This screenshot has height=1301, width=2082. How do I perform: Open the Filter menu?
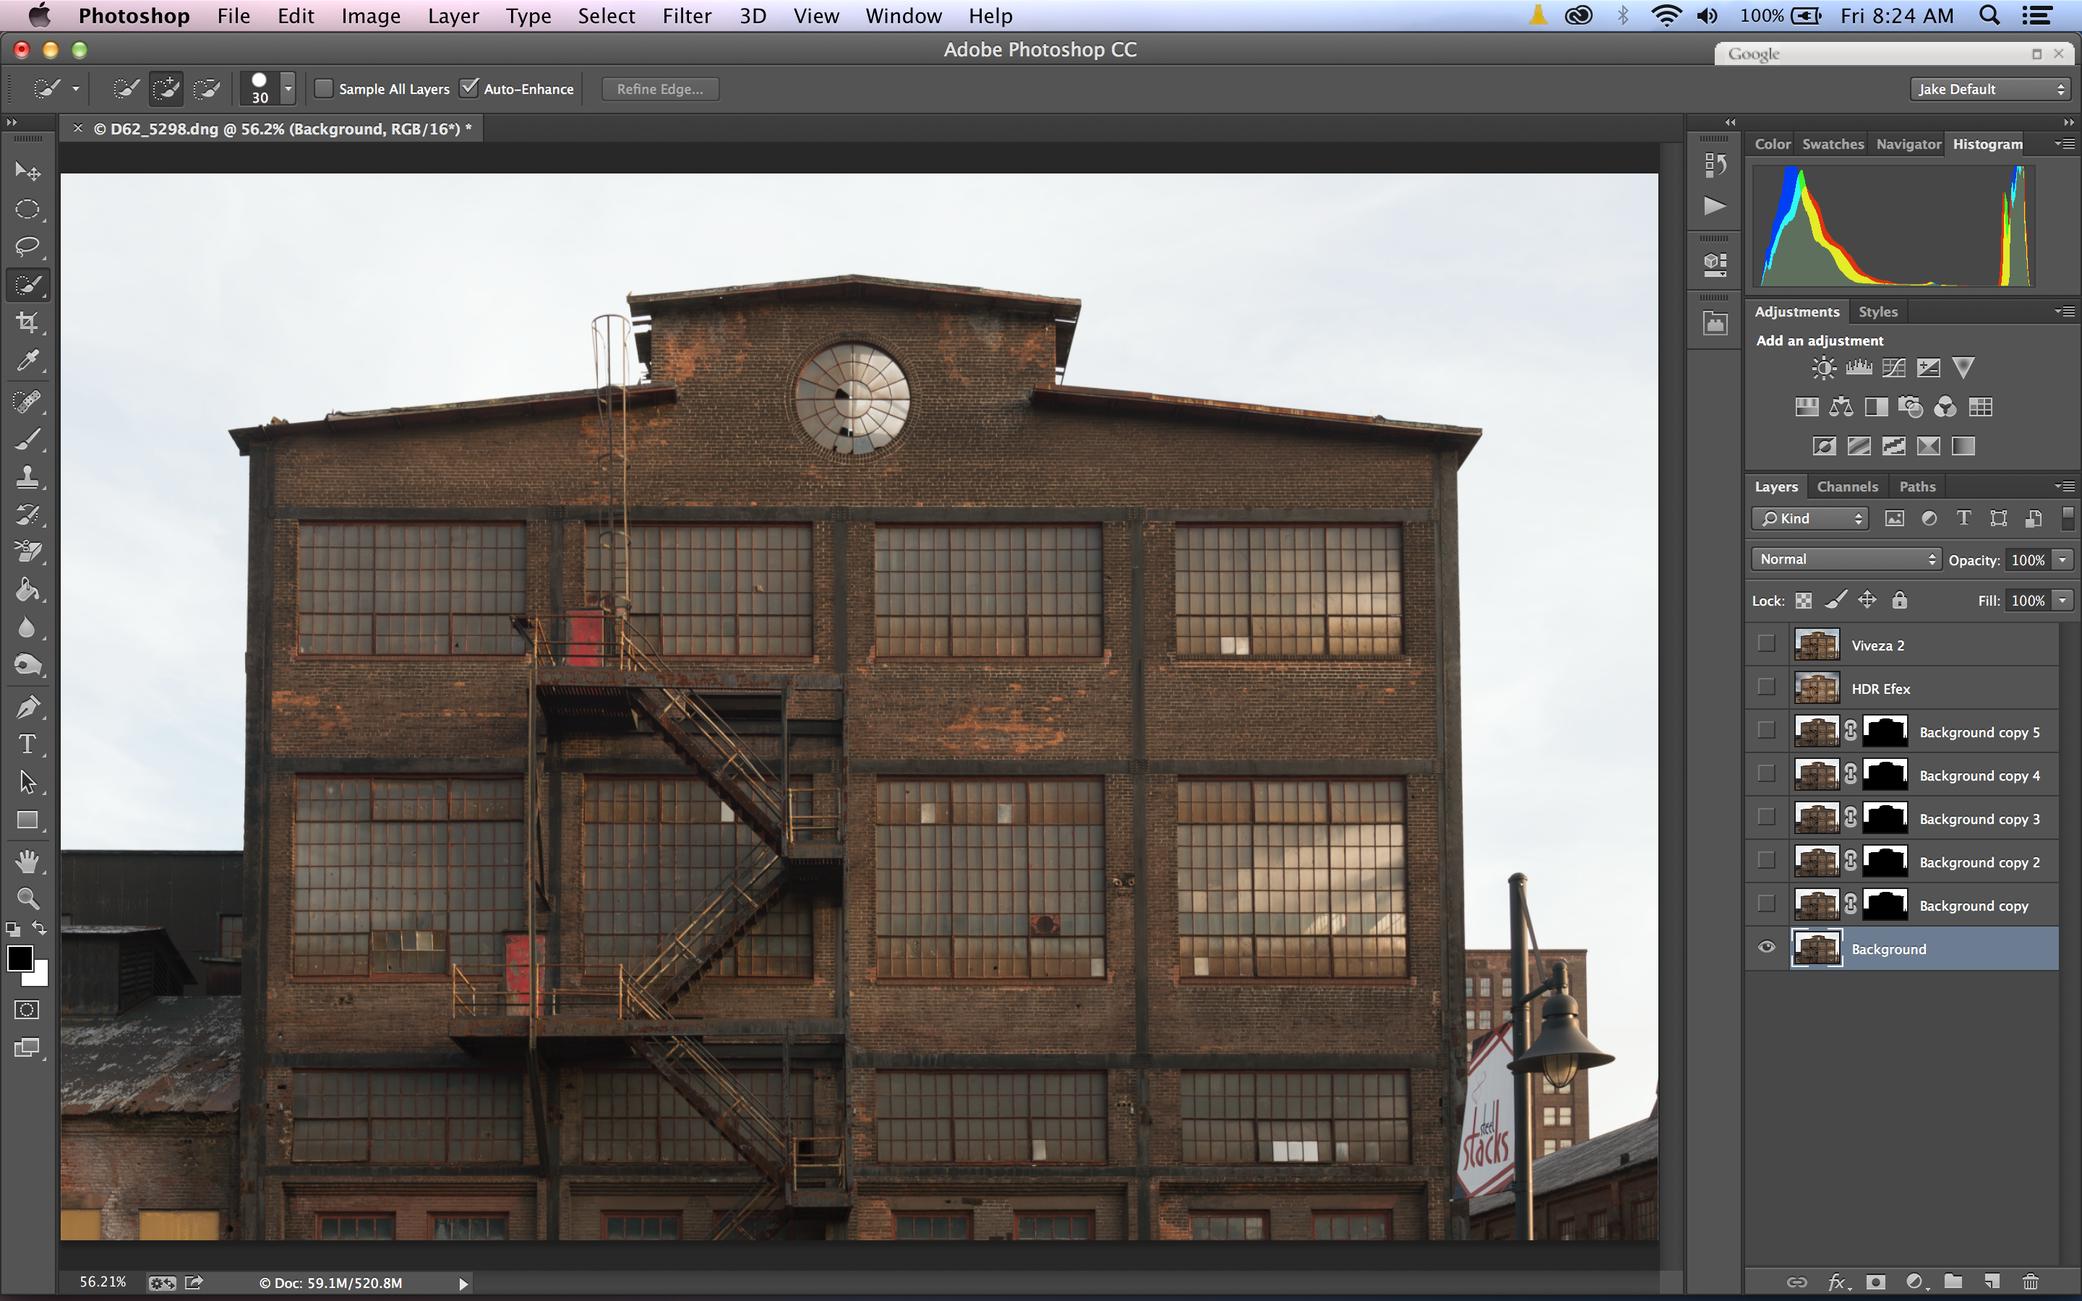tap(686, 16)
